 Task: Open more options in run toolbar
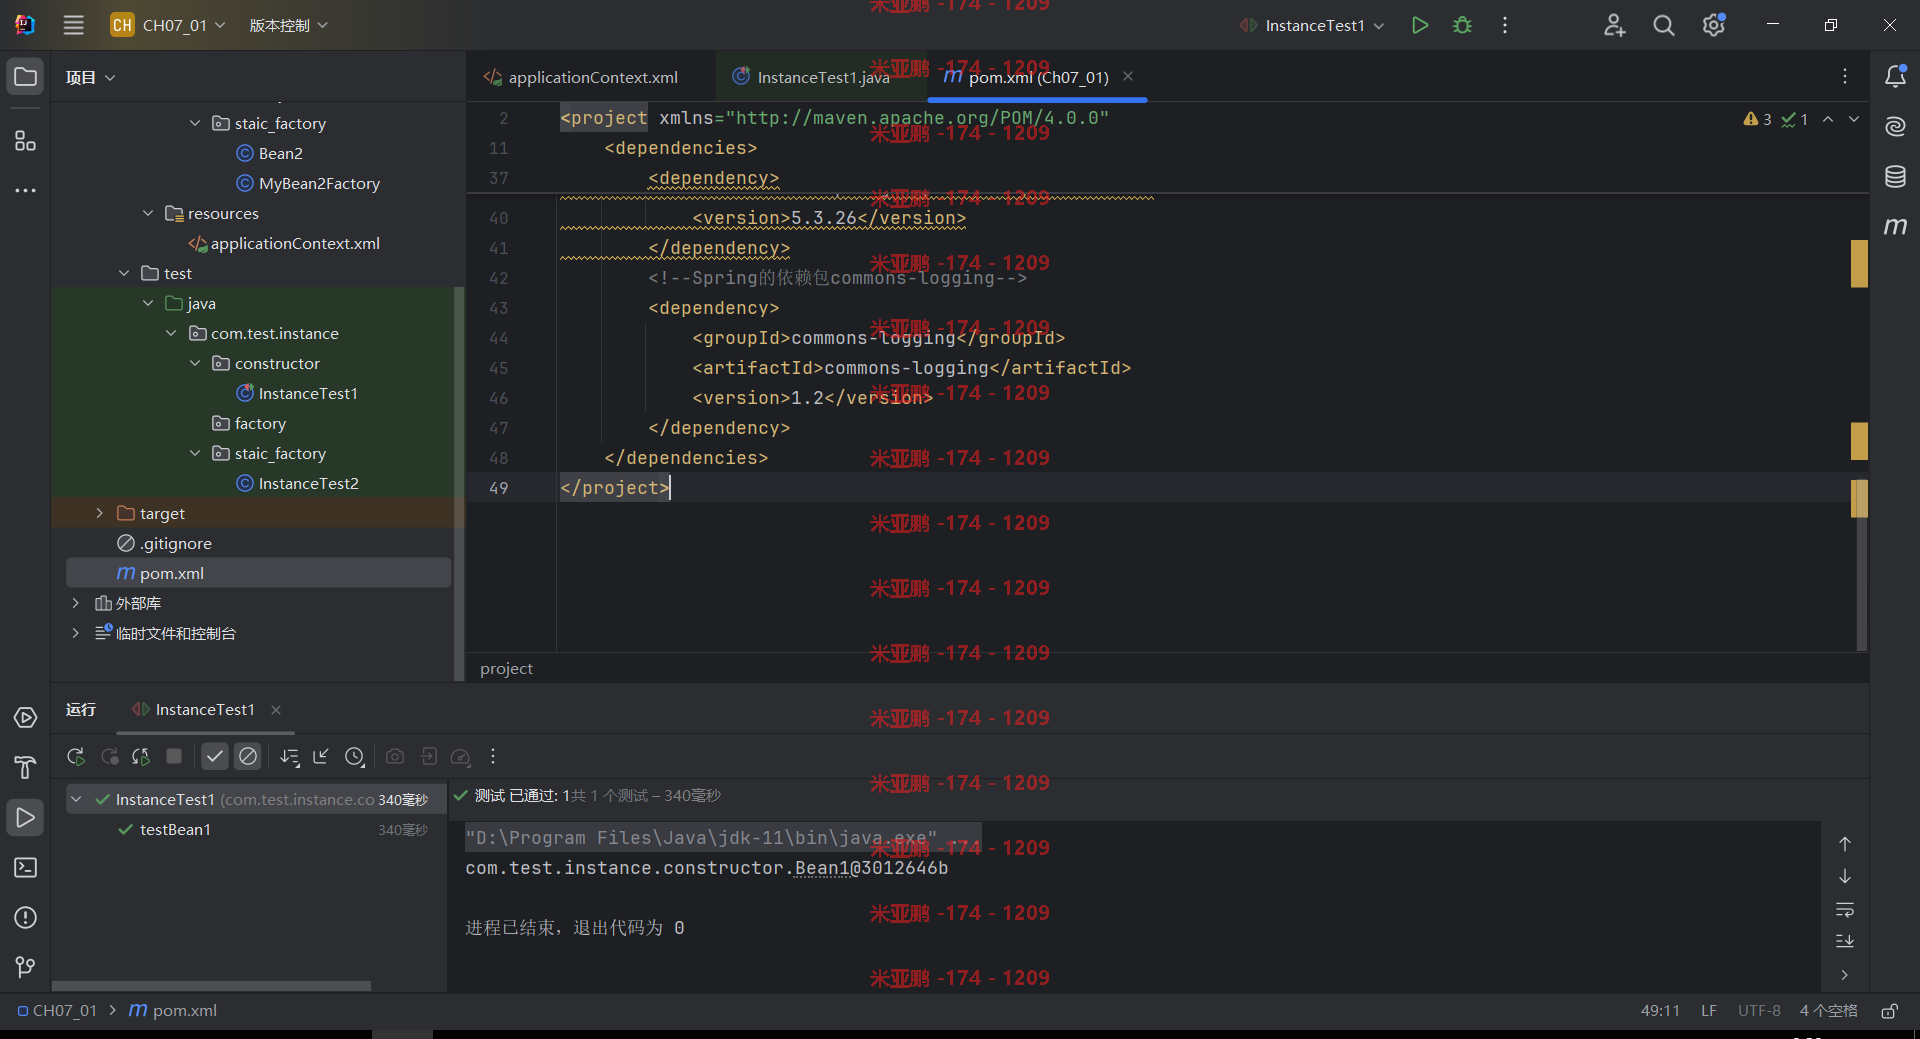coord(493,757)
